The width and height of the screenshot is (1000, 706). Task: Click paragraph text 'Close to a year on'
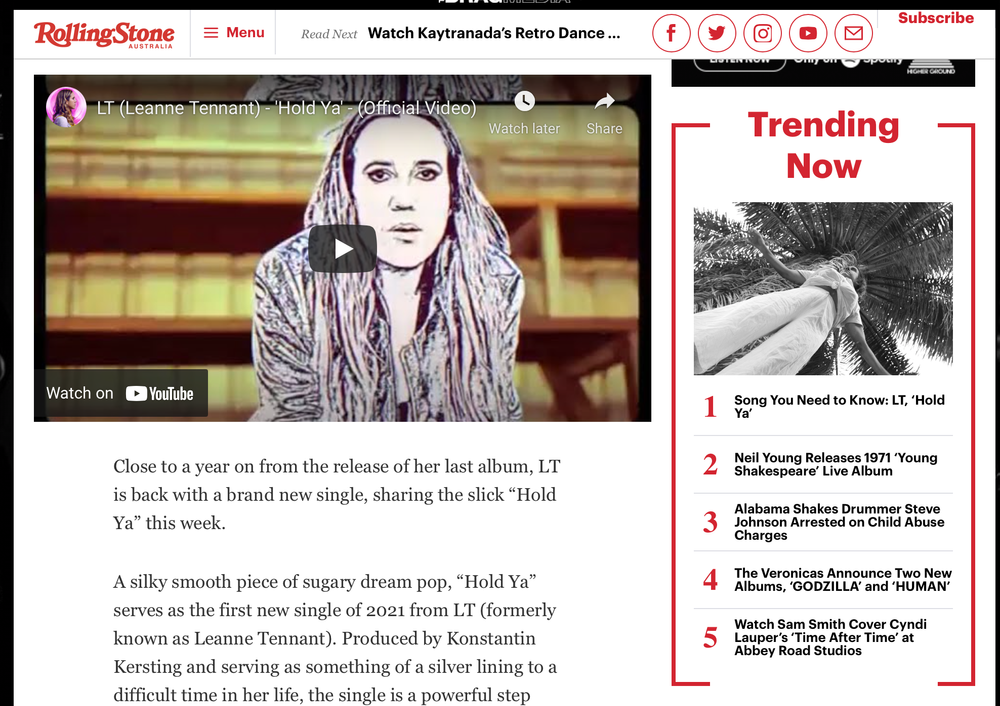click(x=337, y=494)
